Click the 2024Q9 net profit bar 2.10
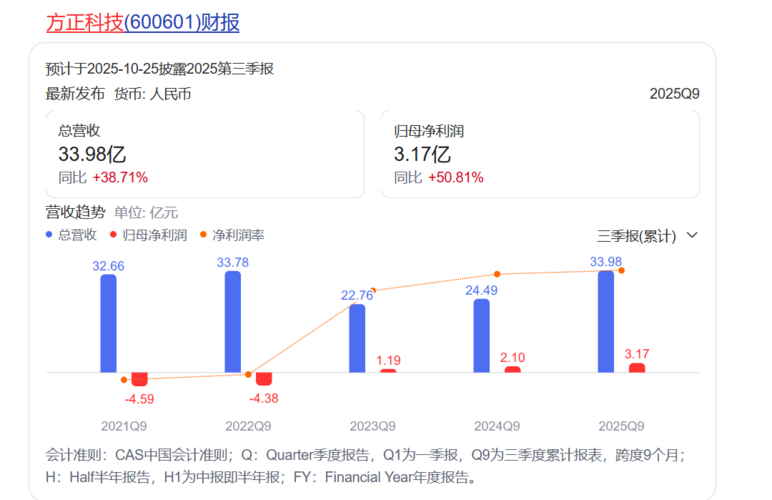This screenshot has width=772, height=500. pos(513,370)
